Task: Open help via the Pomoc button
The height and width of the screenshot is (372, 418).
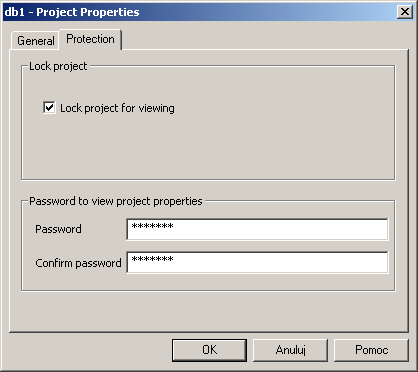Action: 371,350
